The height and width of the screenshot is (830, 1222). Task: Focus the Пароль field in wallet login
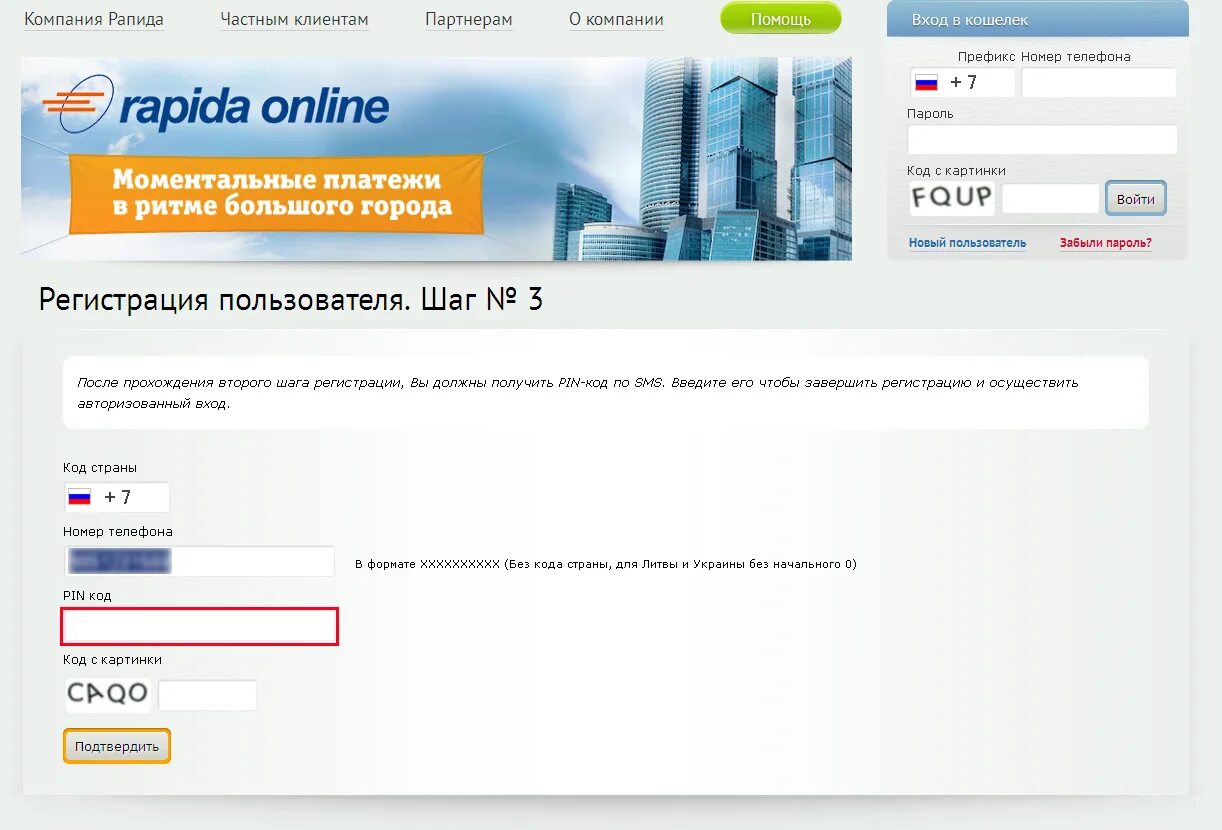pyautogui.click(x=1042, y=140)
